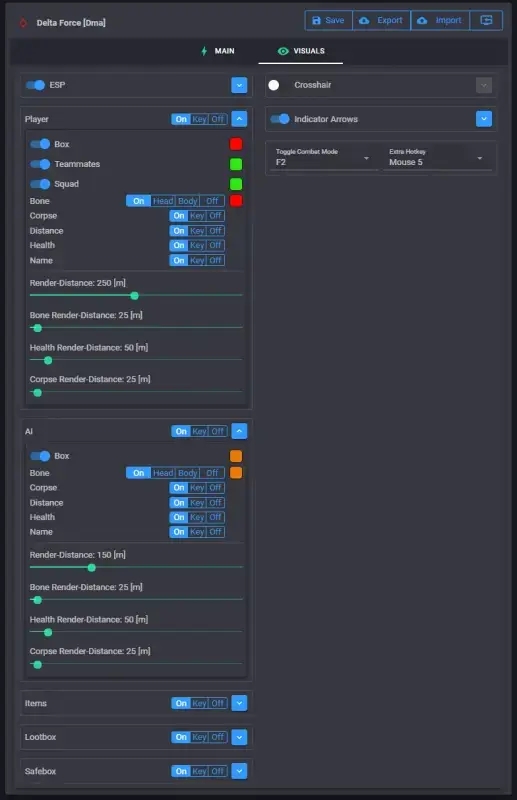Click the floppy disk Save icon

click(316, 20)
